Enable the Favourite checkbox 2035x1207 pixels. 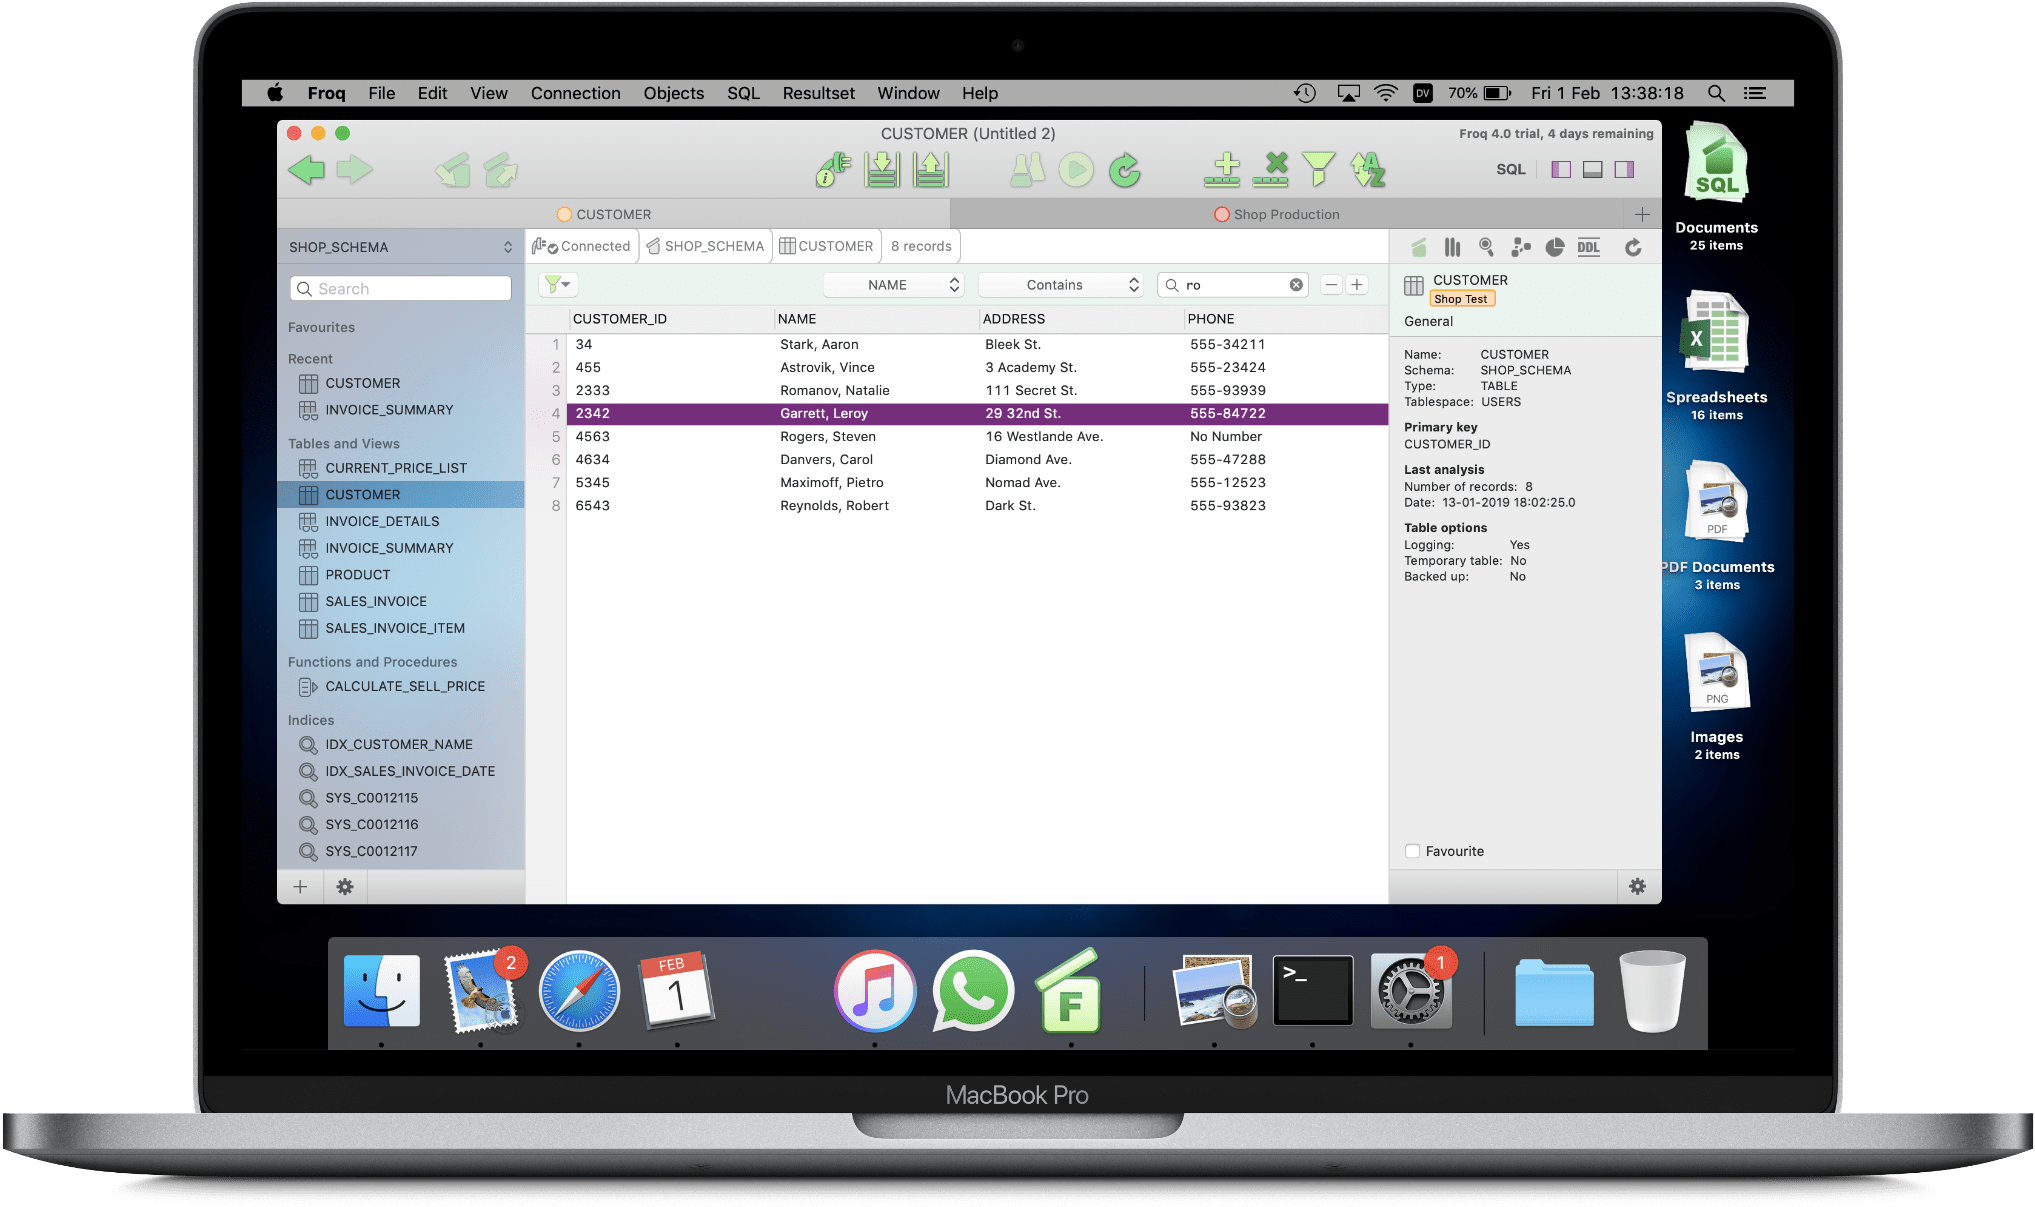point(1412,851)
